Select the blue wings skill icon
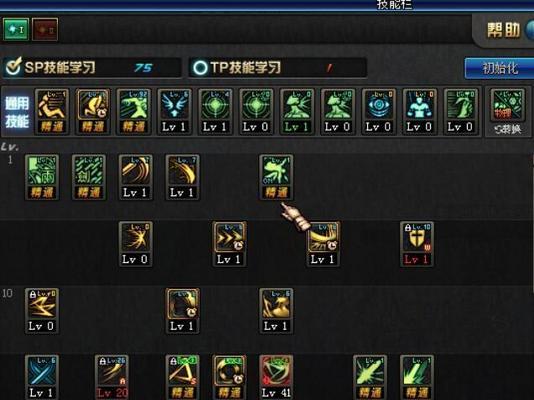Screen dimensions: 534x400 174,111
